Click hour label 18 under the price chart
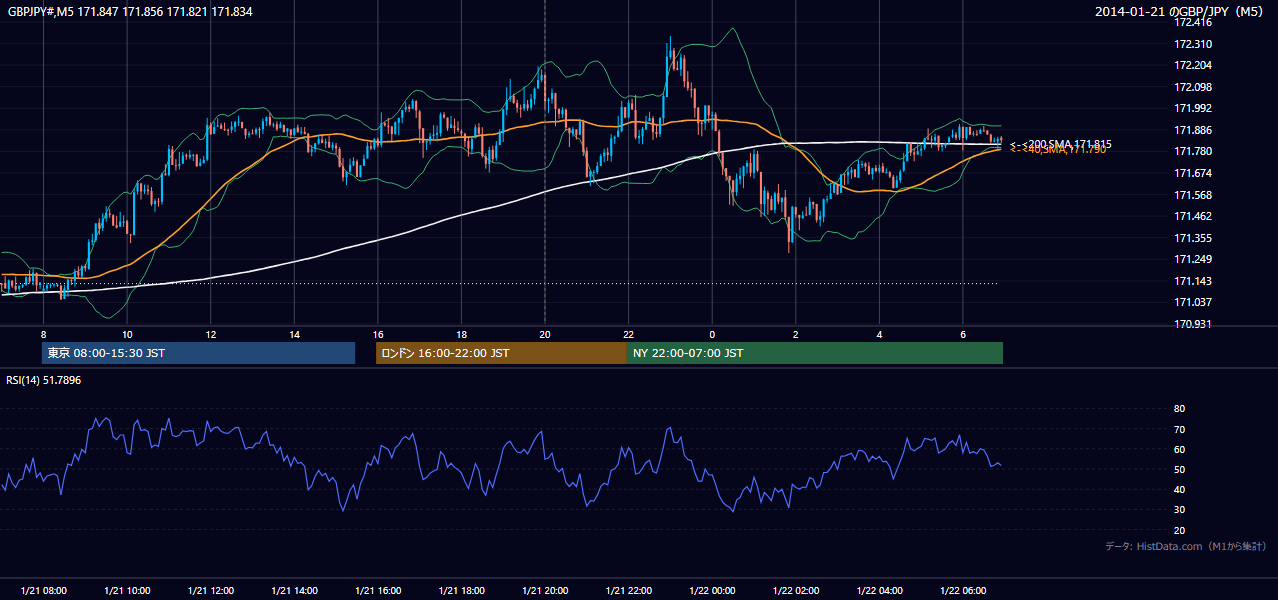This screenshot has height=600, width=1278. point(461,334)
